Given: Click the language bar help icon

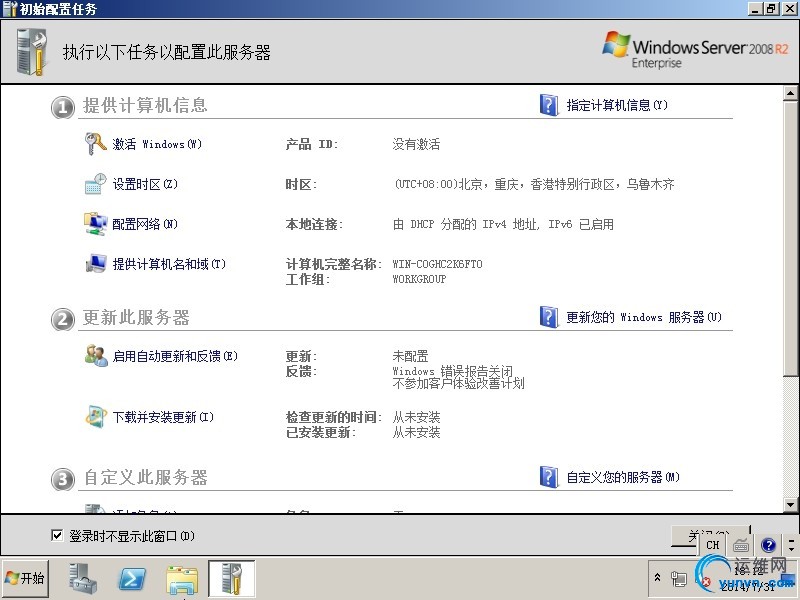Looking at the screenshot, I should 768,545.
